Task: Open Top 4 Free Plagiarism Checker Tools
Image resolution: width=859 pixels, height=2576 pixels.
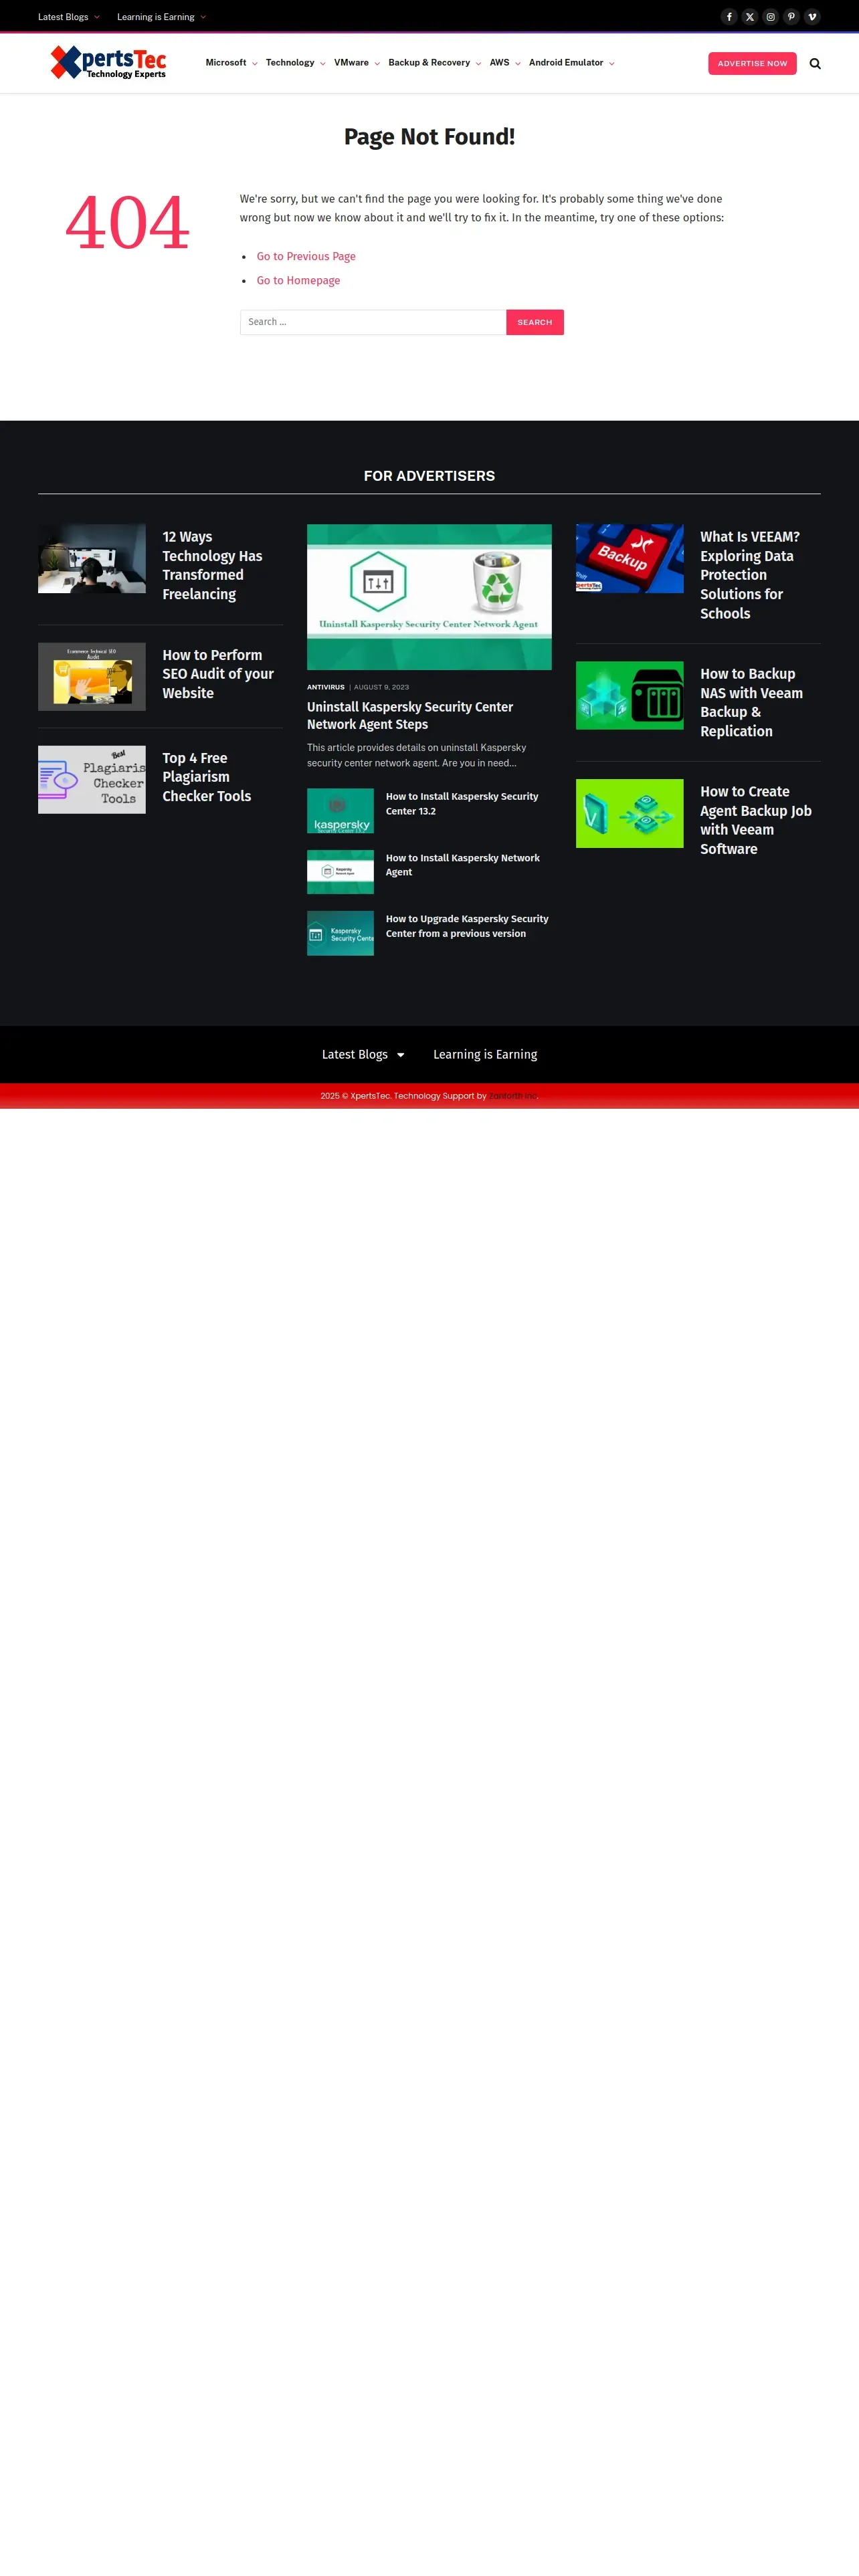Action: tap(207, 777)
